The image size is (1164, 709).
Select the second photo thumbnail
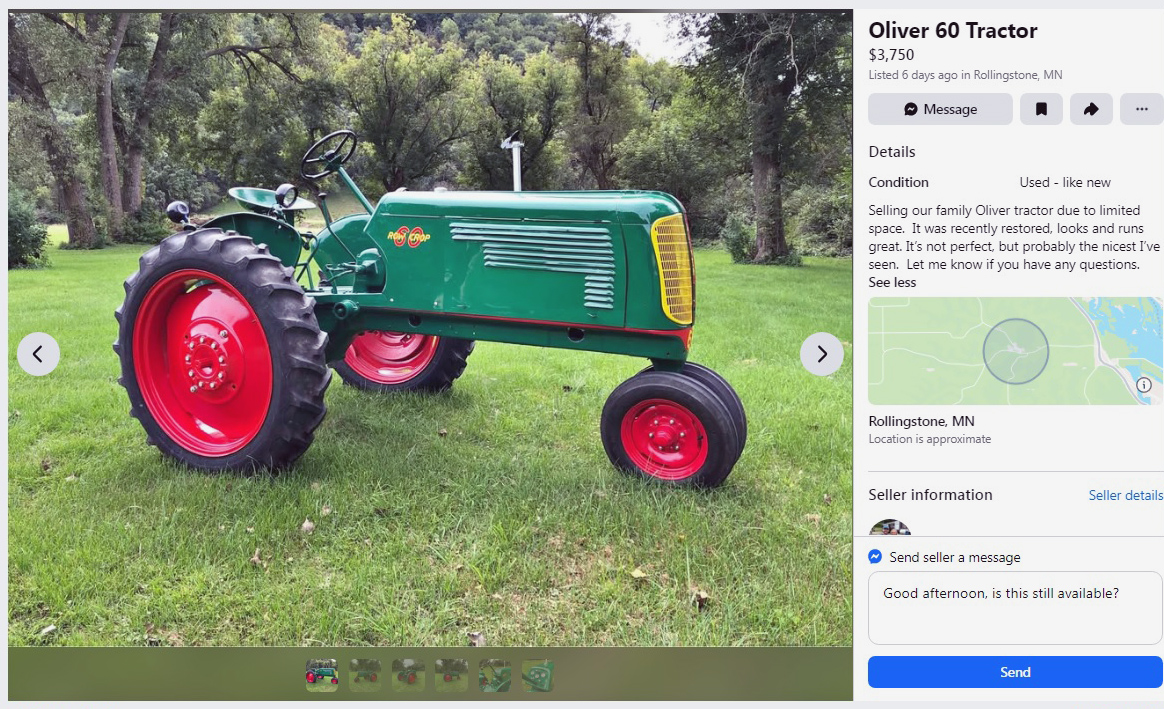coord(364,675)
